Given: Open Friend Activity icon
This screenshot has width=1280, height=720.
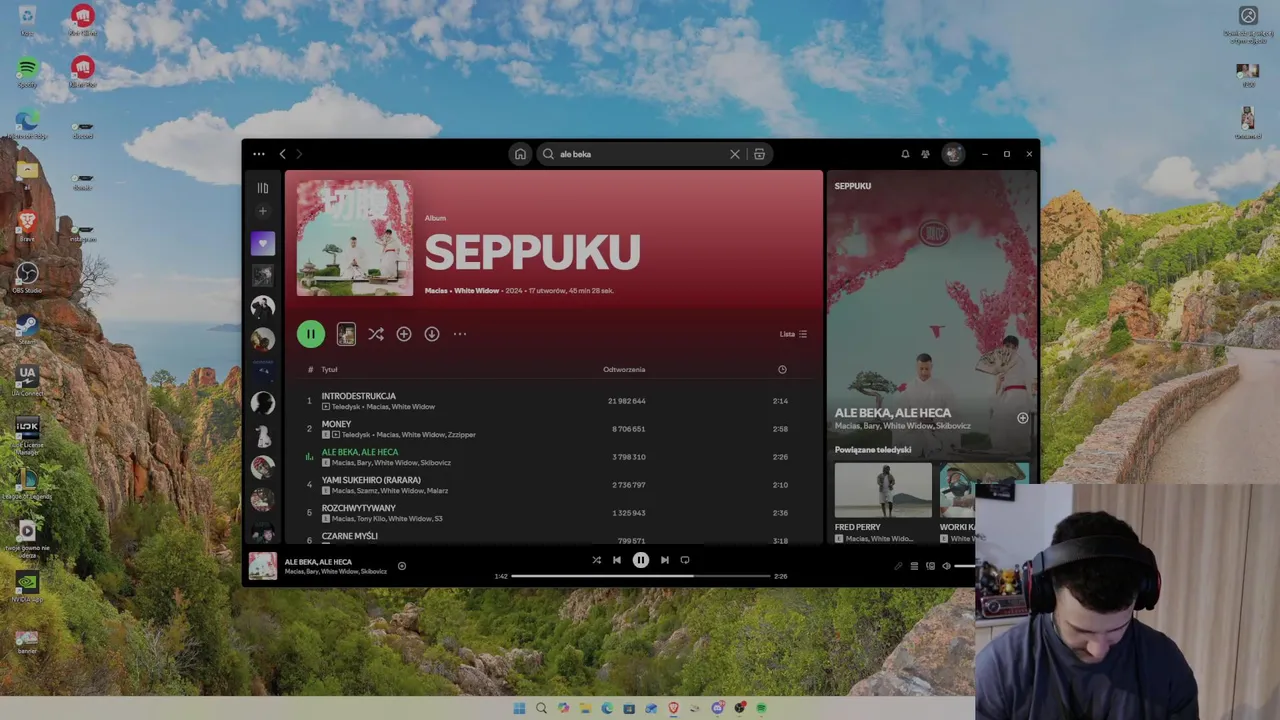Looking at the screenshot, I should (925, 154).
